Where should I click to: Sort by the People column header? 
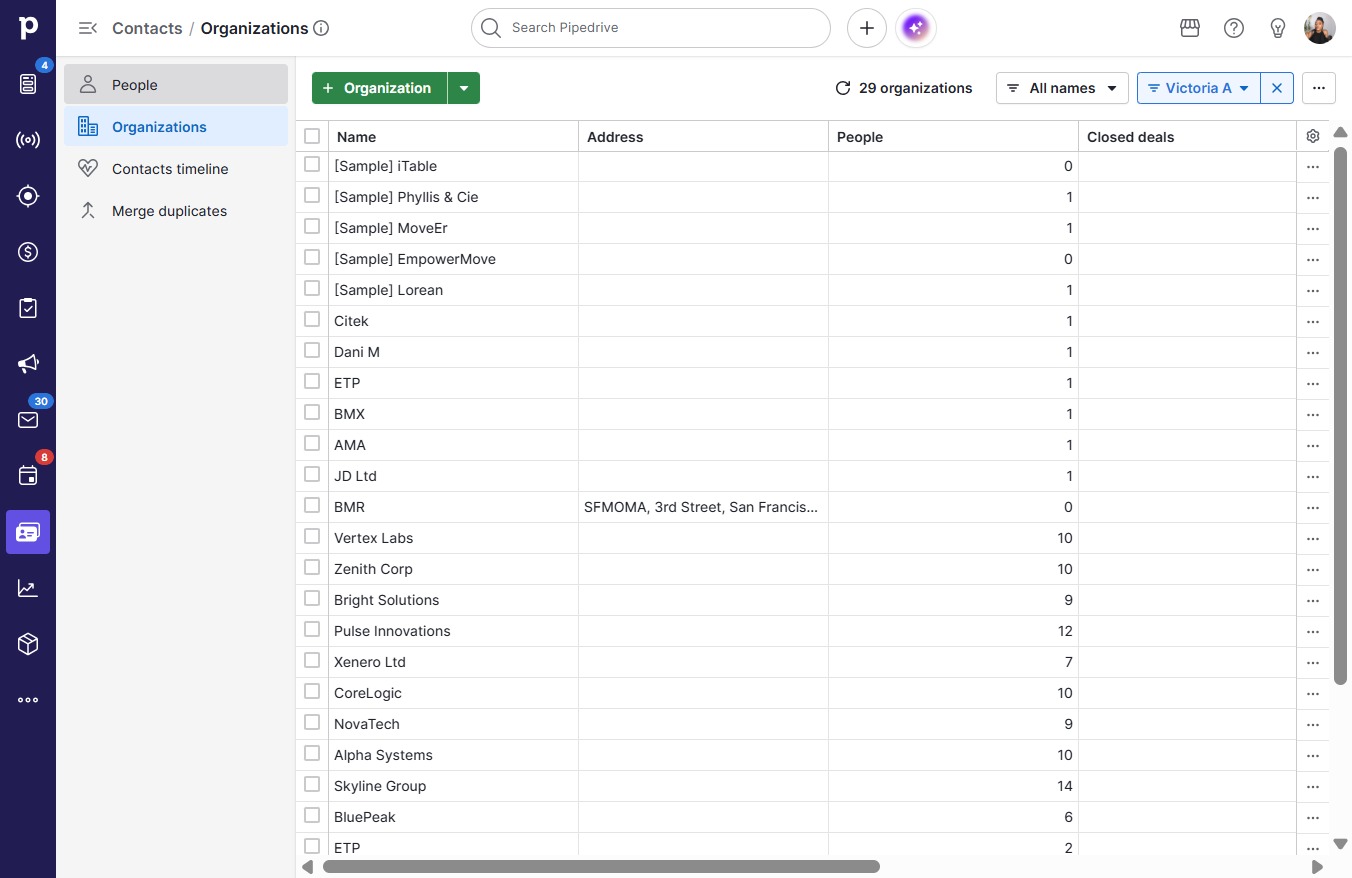pos(953,137)
